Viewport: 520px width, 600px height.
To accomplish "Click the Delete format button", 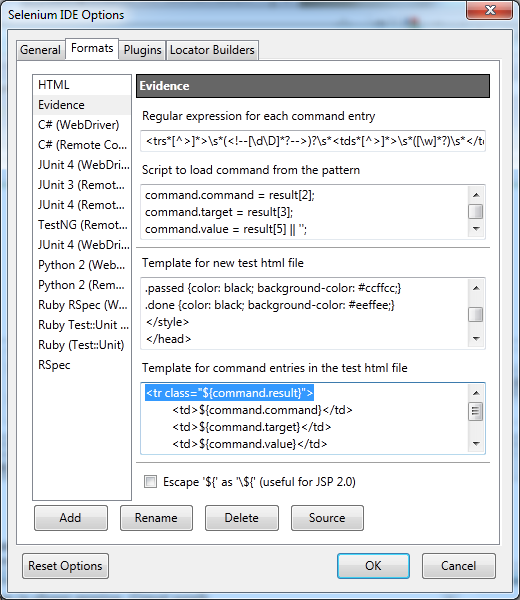I will 242,518.
